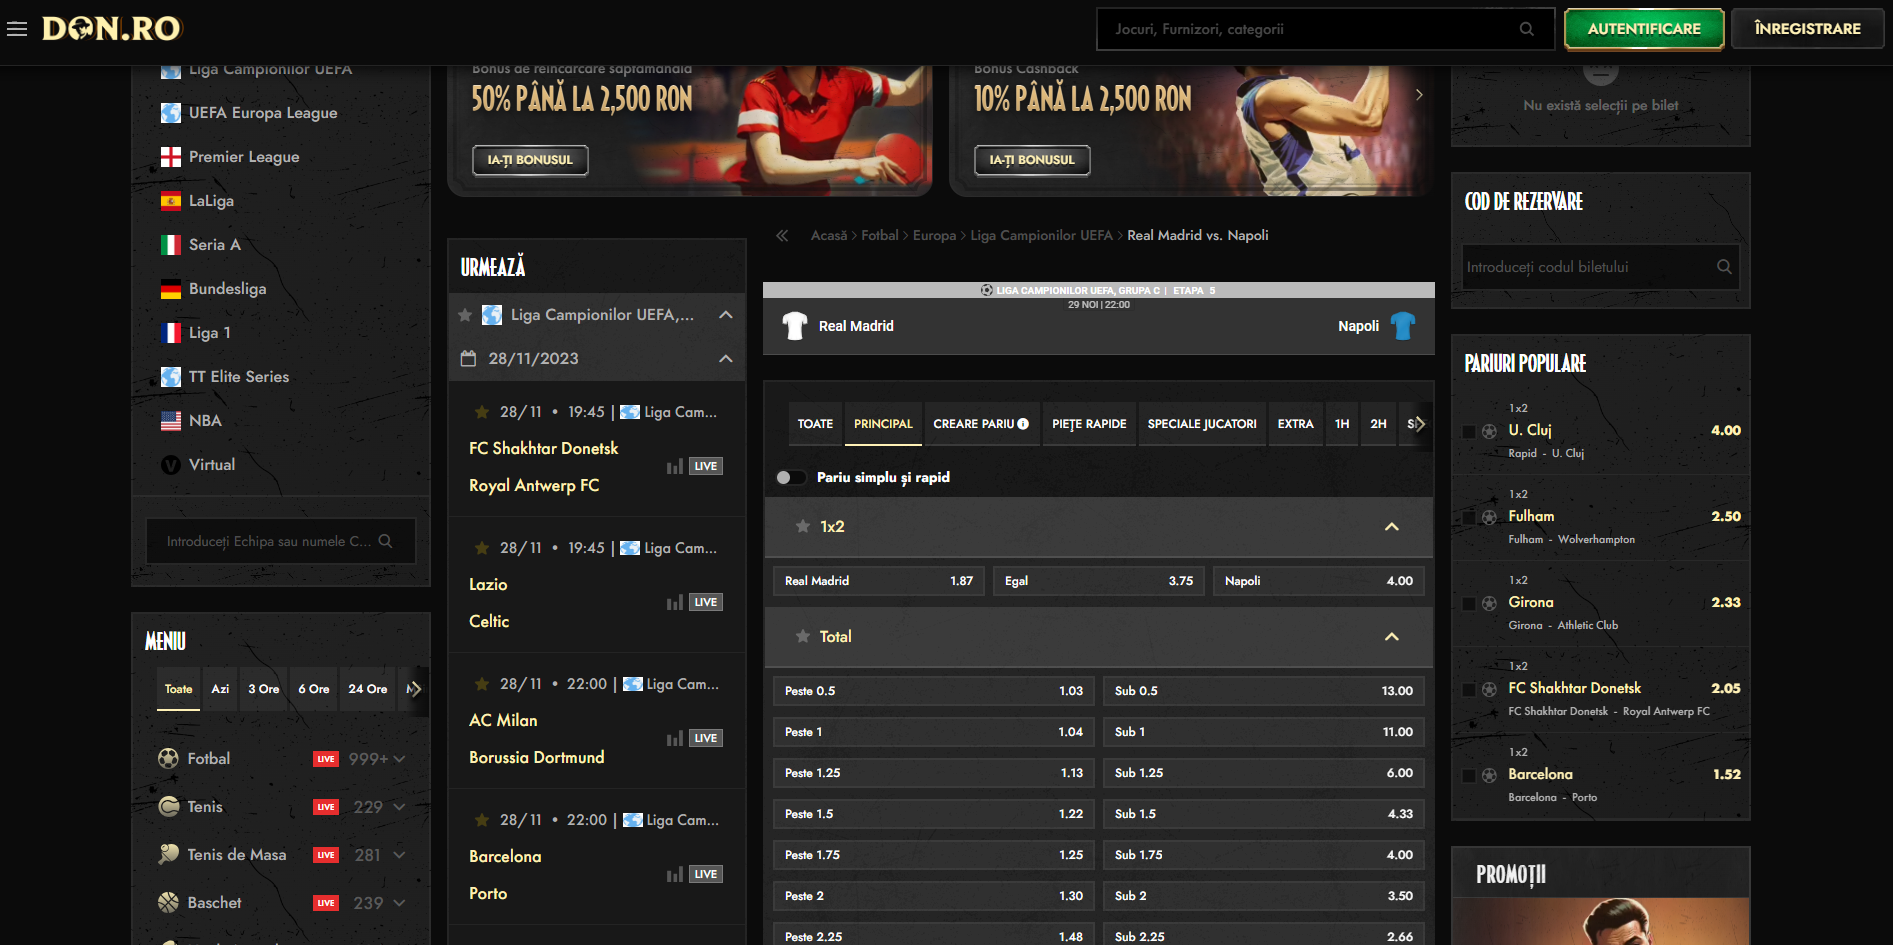Click the calendar icon next to 28/11/2023

coord(468,359)
